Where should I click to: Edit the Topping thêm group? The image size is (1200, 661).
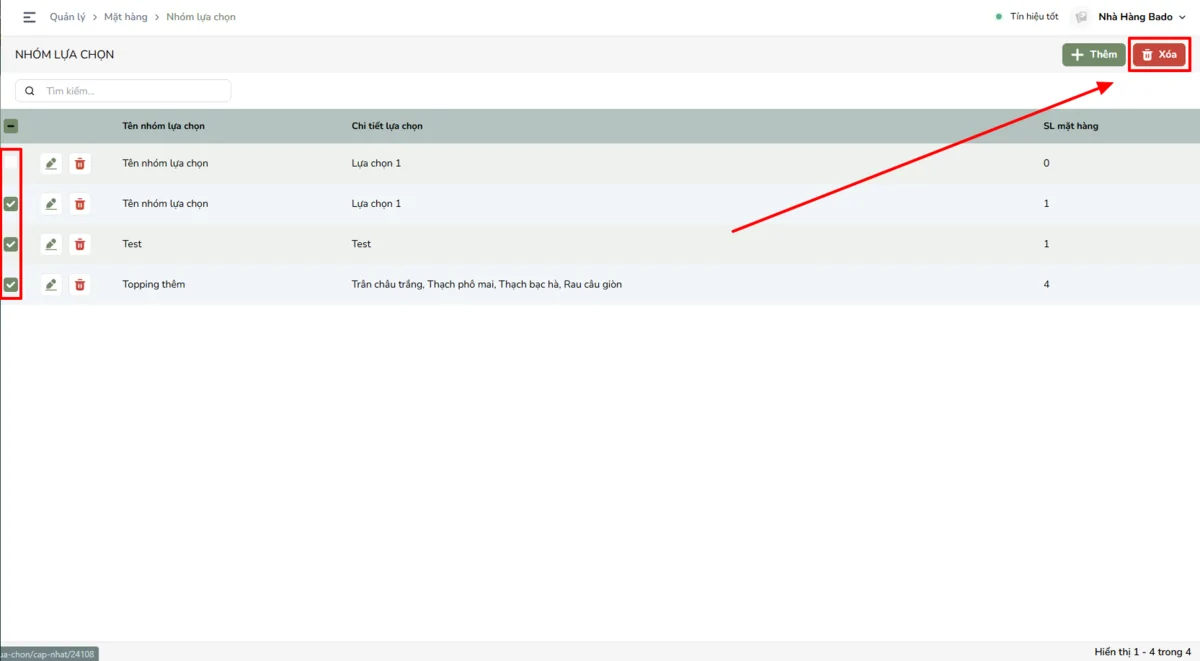51,285
